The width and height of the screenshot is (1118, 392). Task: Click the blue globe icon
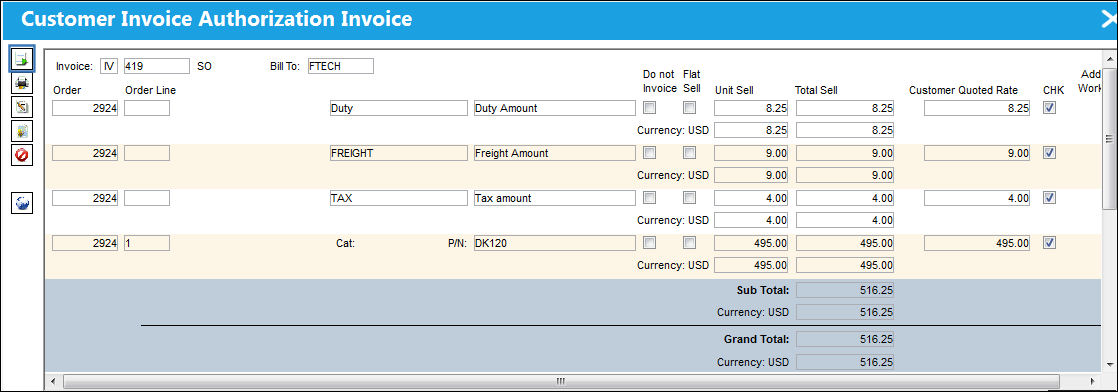(22, 203)
